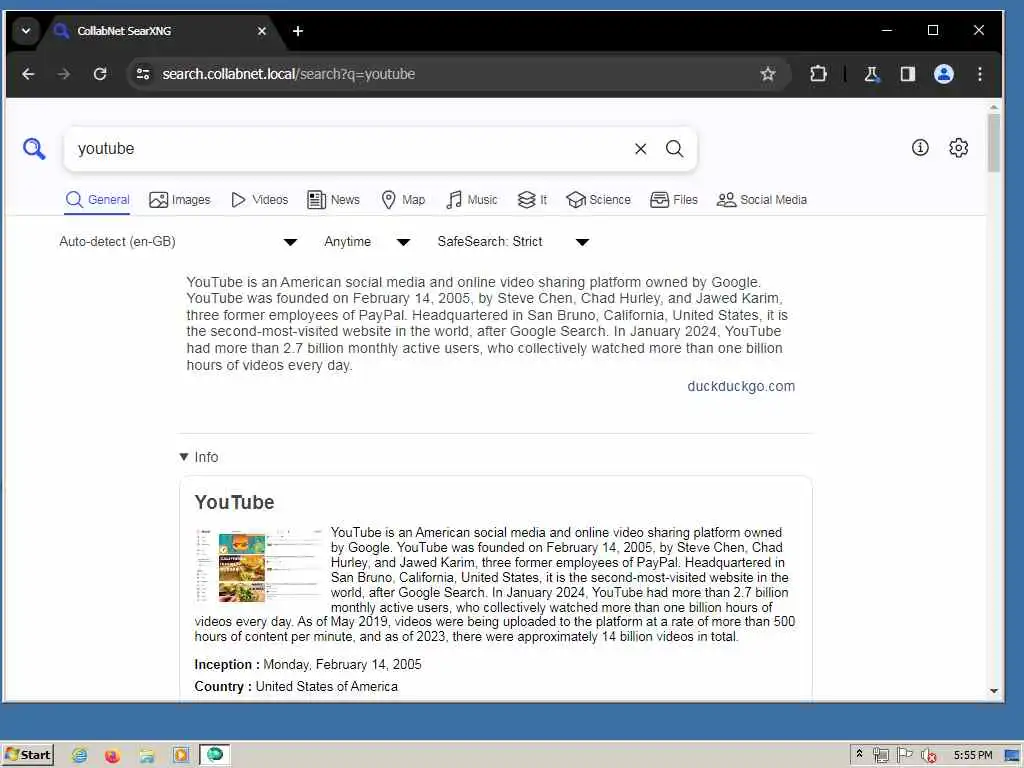Switch to the Science tab
The width and height of the screenshot is (1024, 768).
[x=598, y=200]
